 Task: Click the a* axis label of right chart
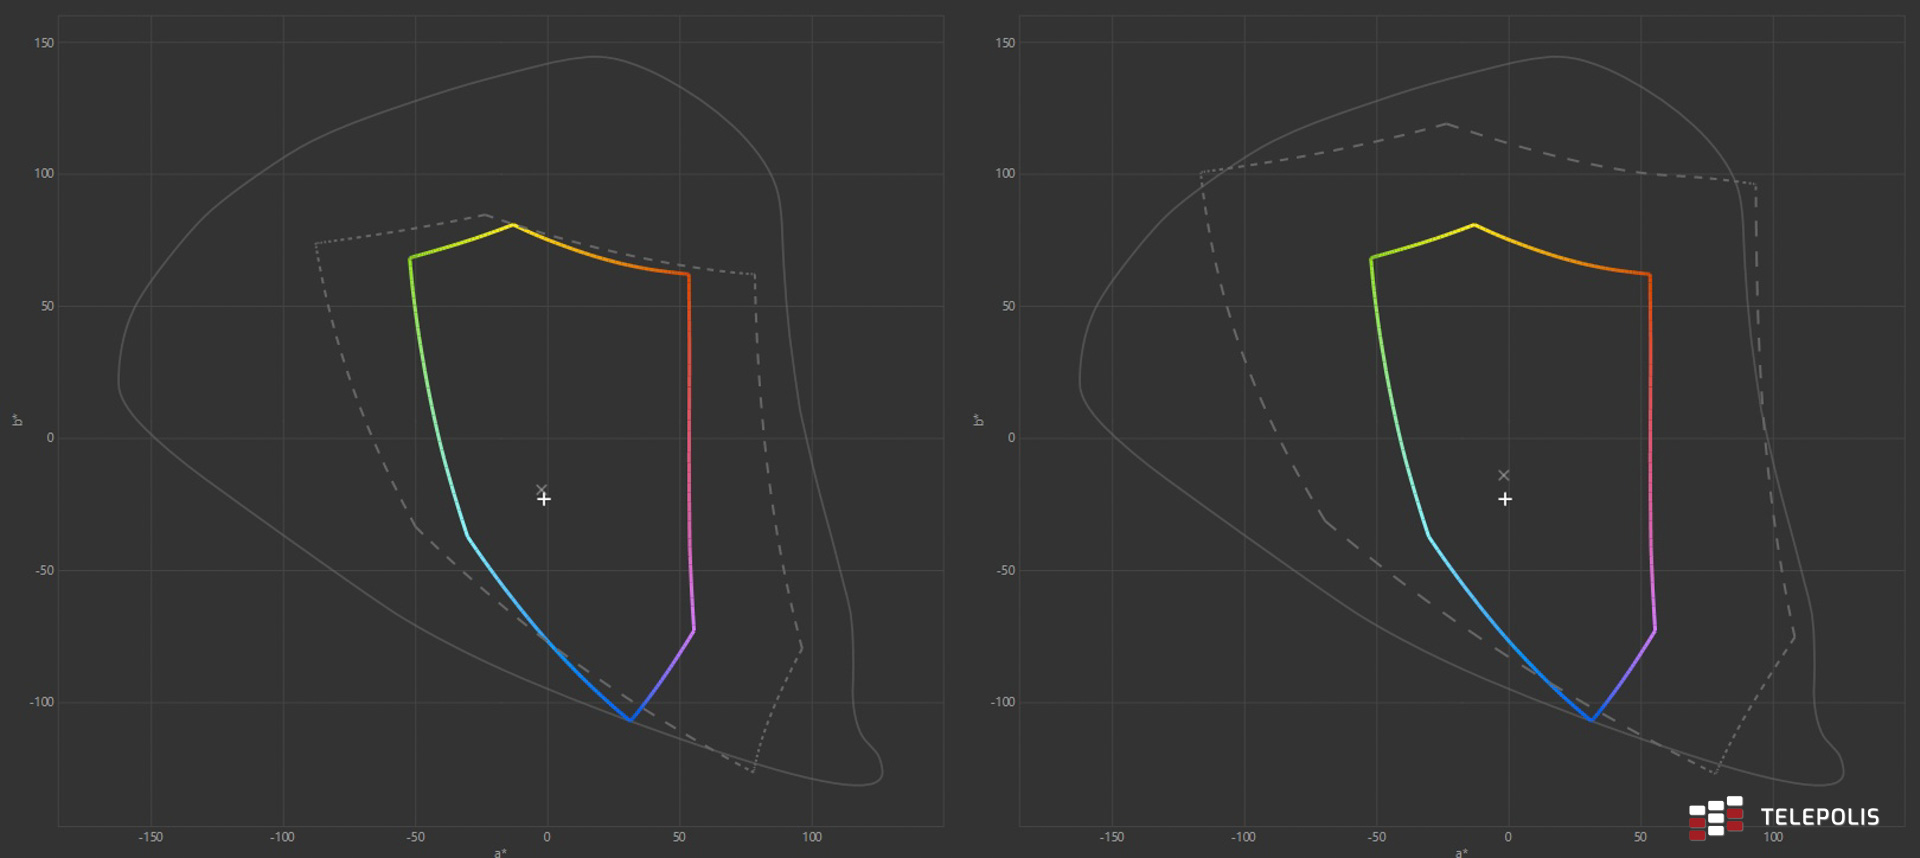coord(1461,852)
